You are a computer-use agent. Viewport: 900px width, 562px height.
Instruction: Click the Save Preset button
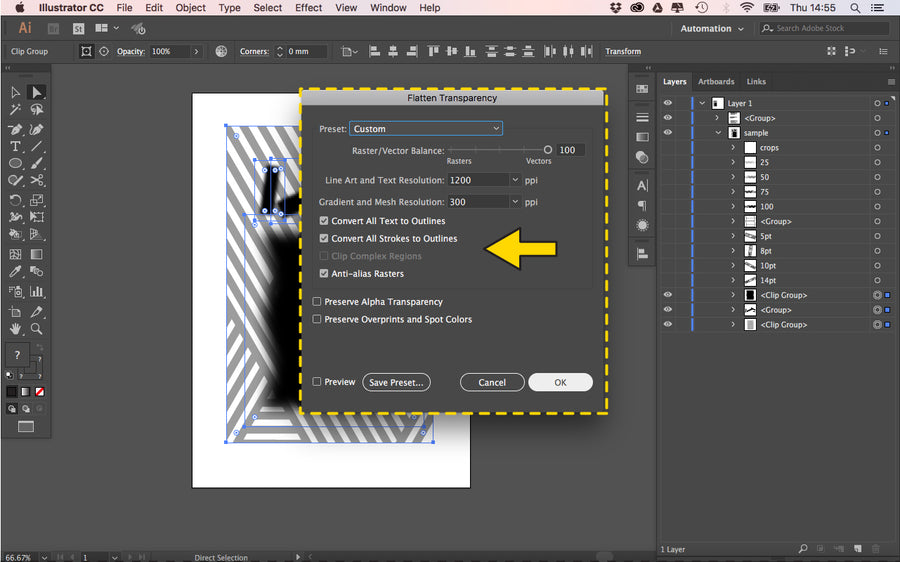[396, 382]
